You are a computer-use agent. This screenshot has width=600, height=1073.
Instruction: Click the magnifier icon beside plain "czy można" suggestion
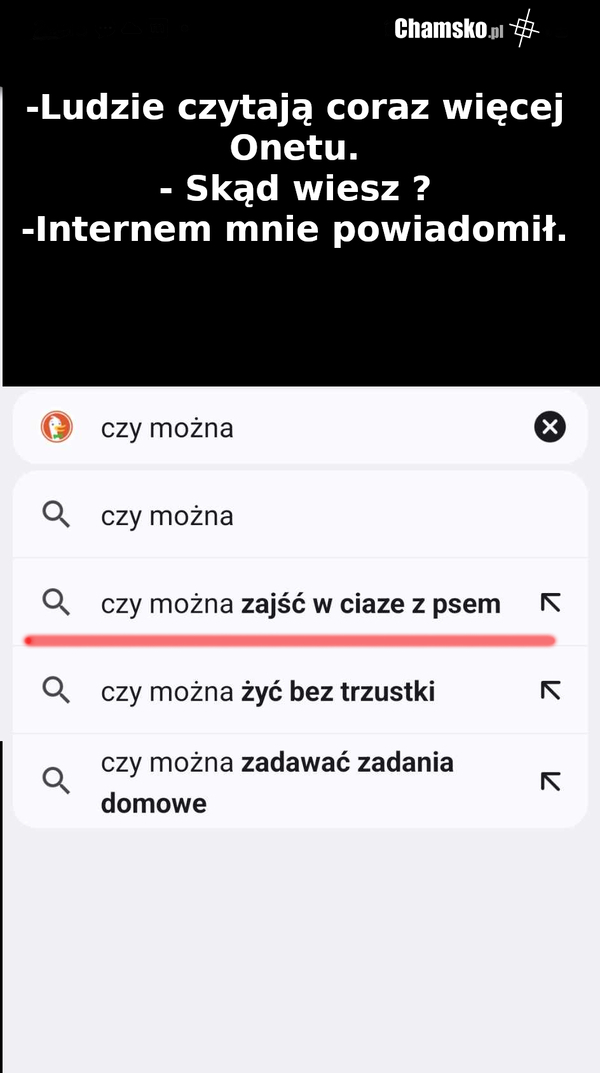(x=56, y=515)
